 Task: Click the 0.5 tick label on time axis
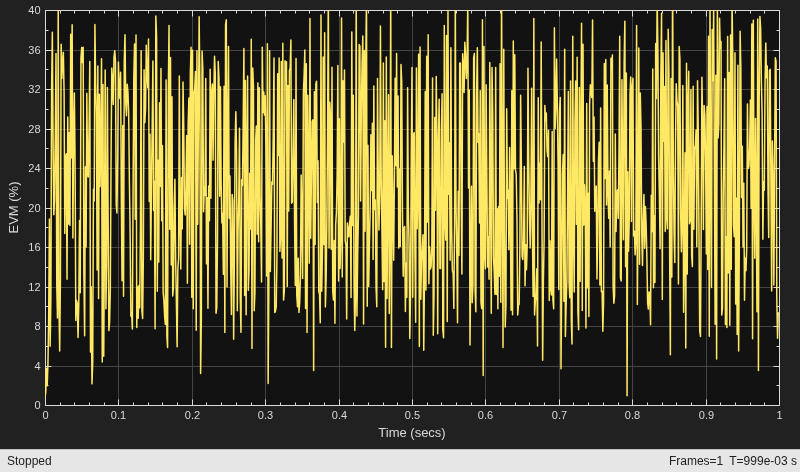pos(412,415)
